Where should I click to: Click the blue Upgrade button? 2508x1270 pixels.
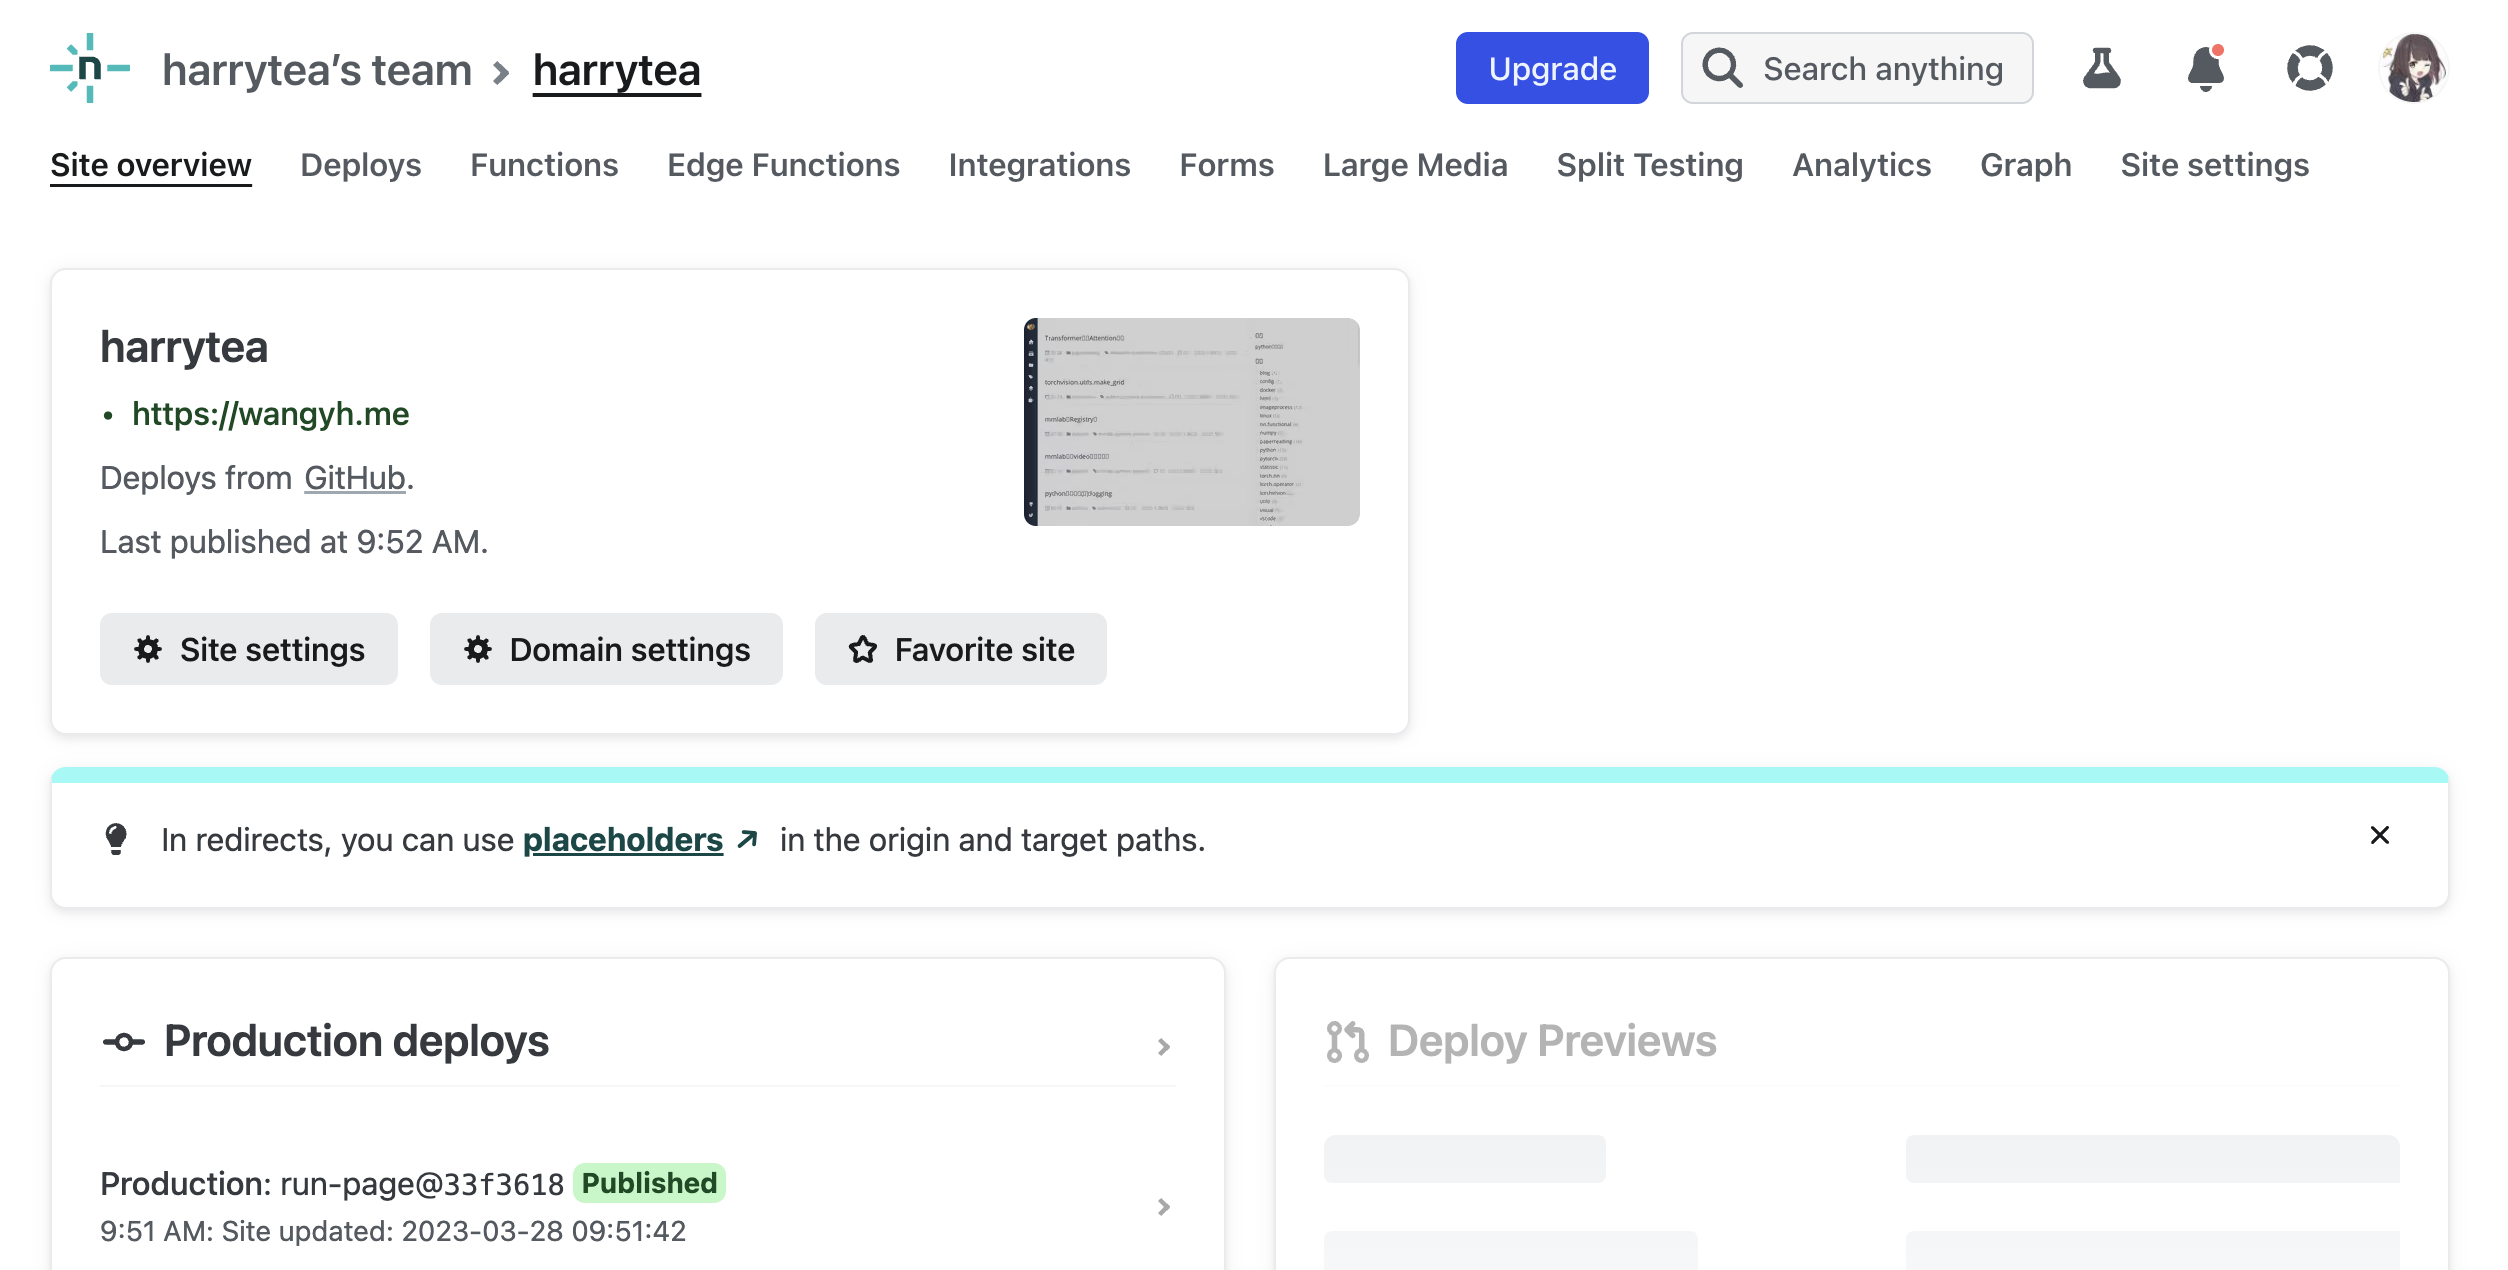coord(1551,68)
